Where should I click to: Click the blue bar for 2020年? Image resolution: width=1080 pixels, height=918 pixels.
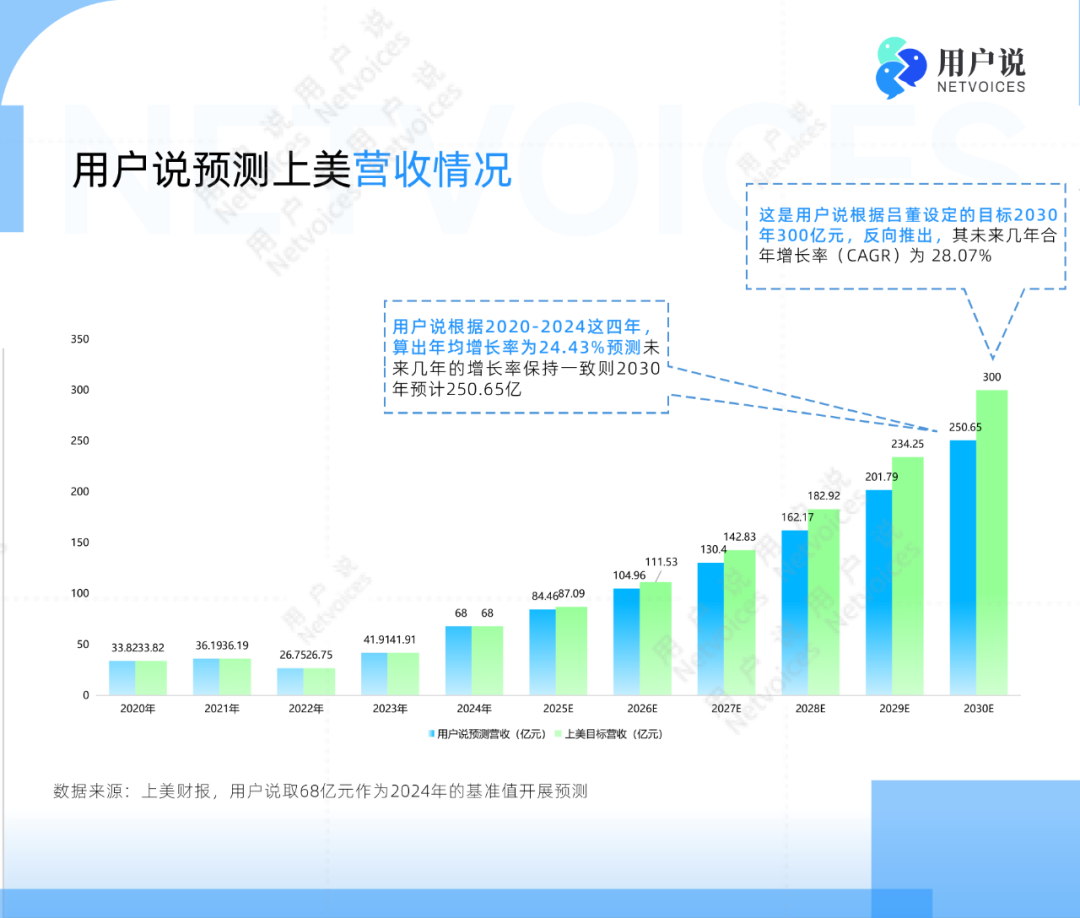pos(123,678)
